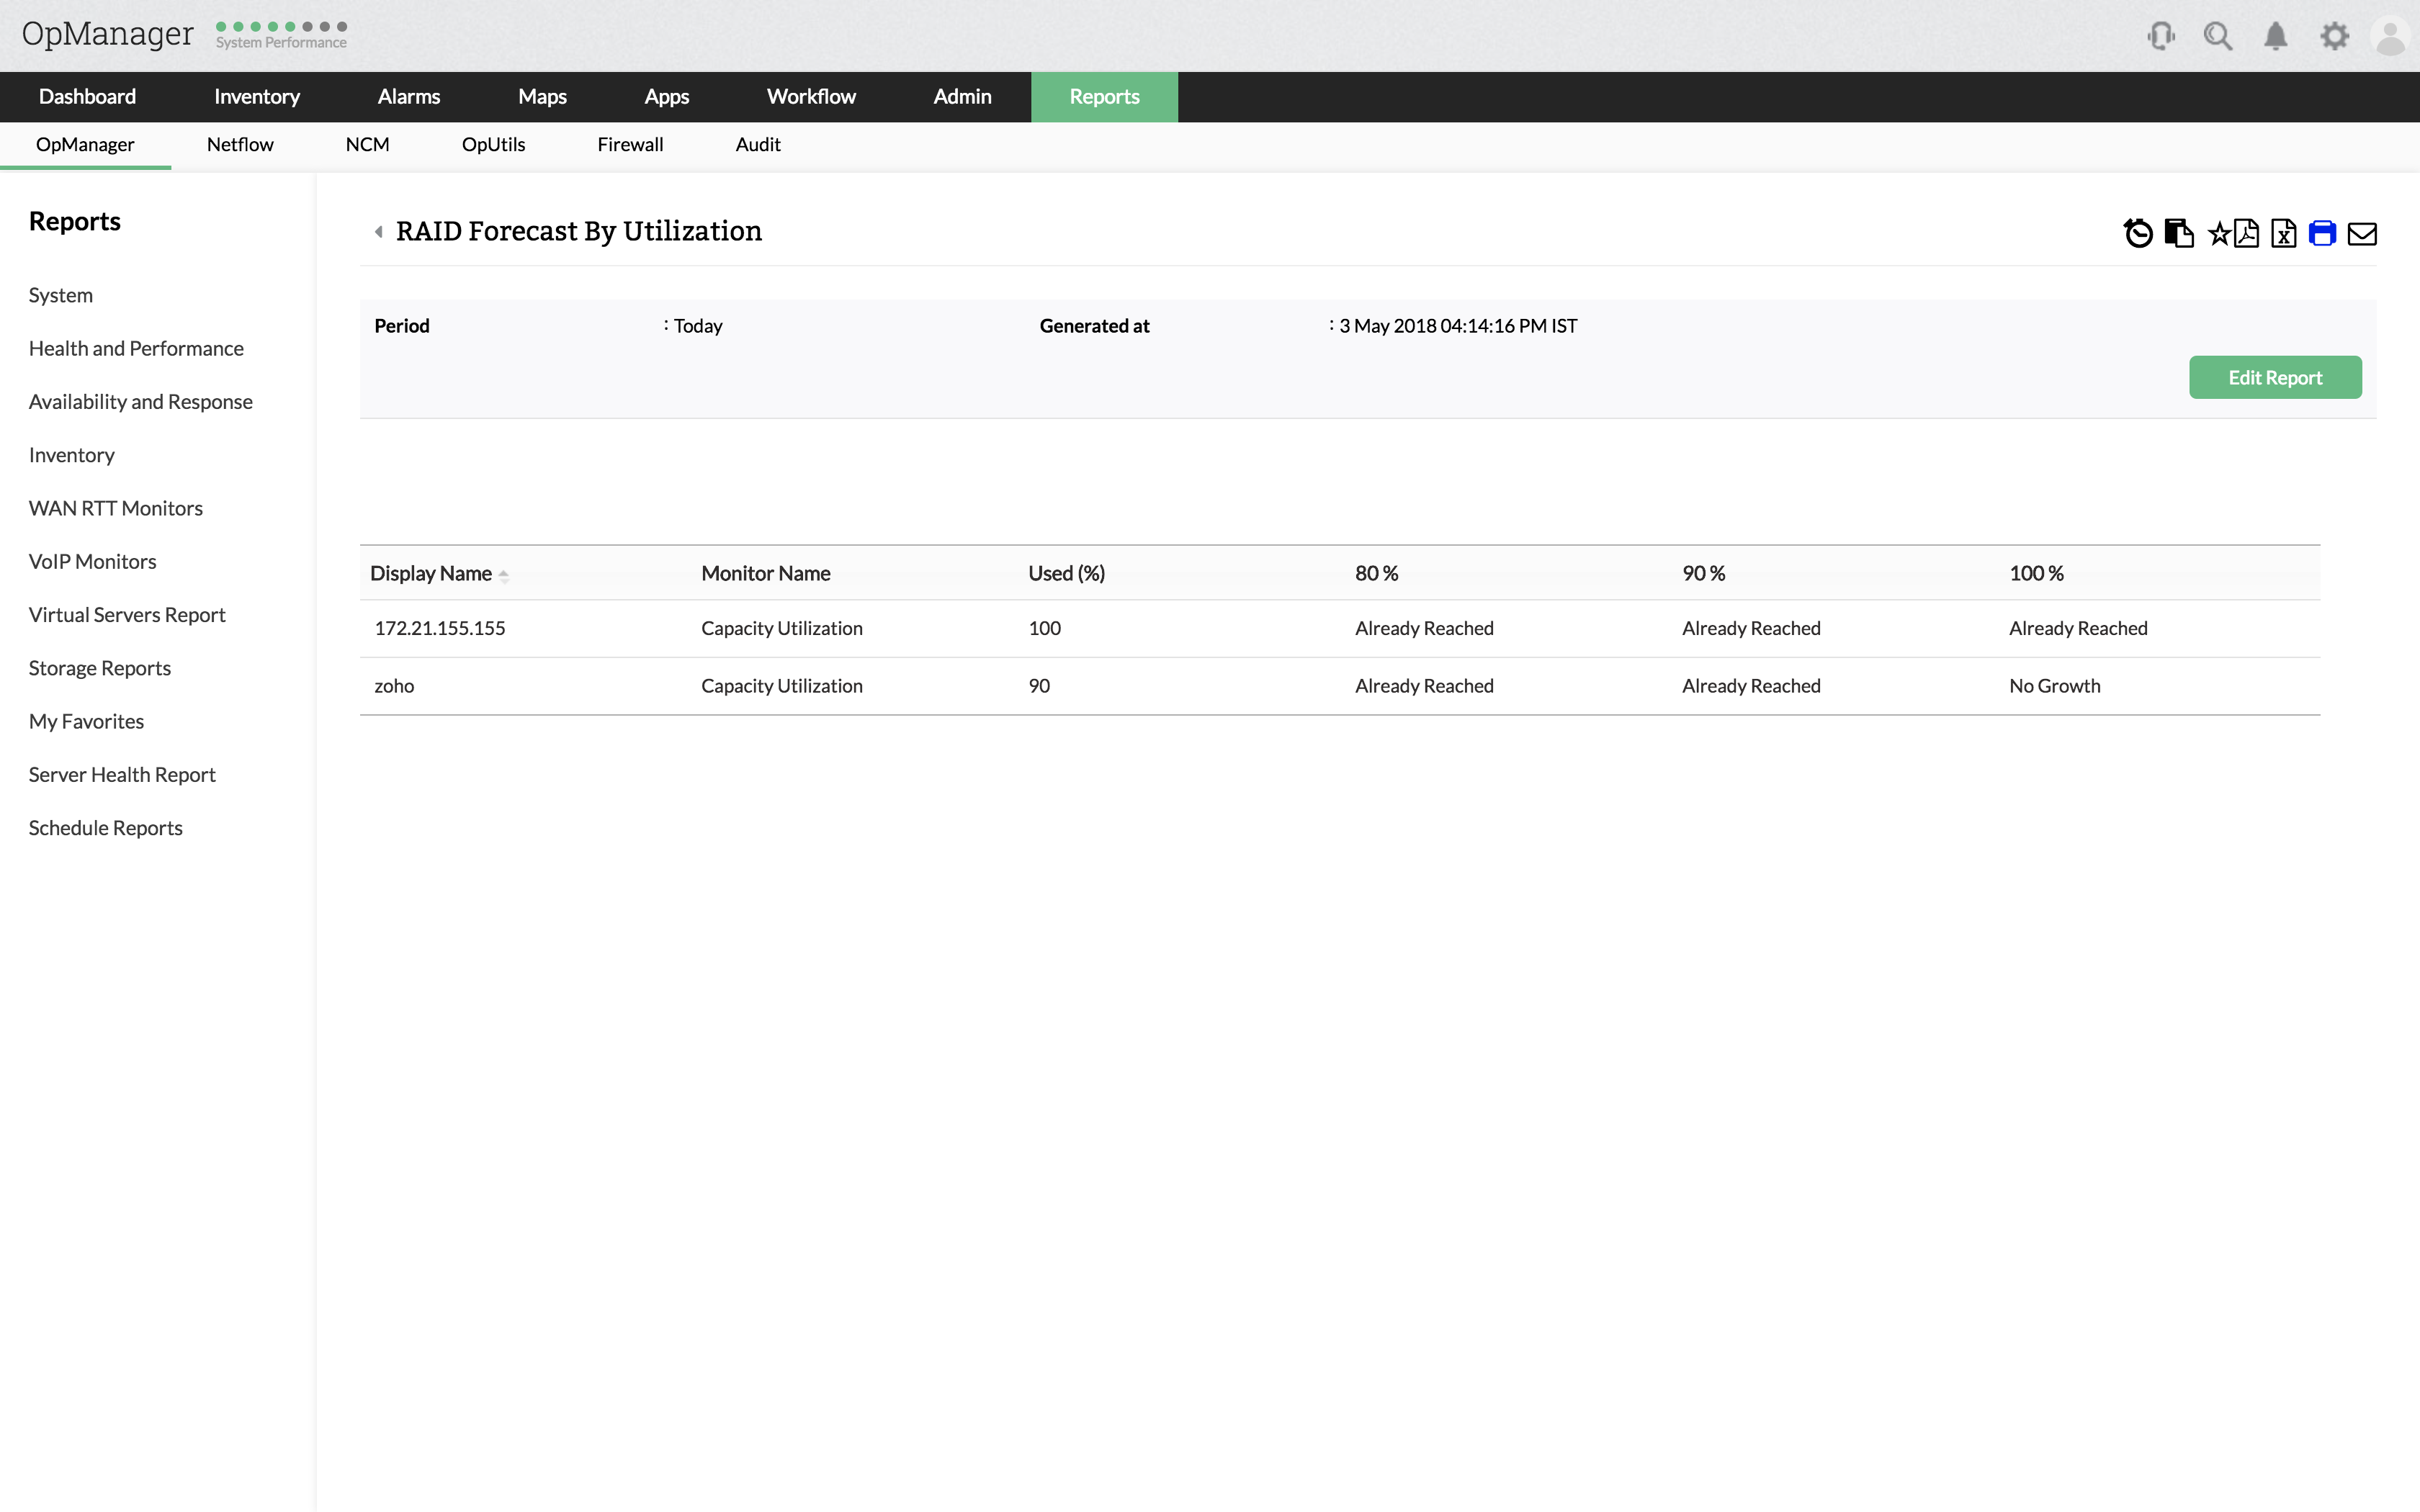Click the user profile avatar

coord(2390,38)
